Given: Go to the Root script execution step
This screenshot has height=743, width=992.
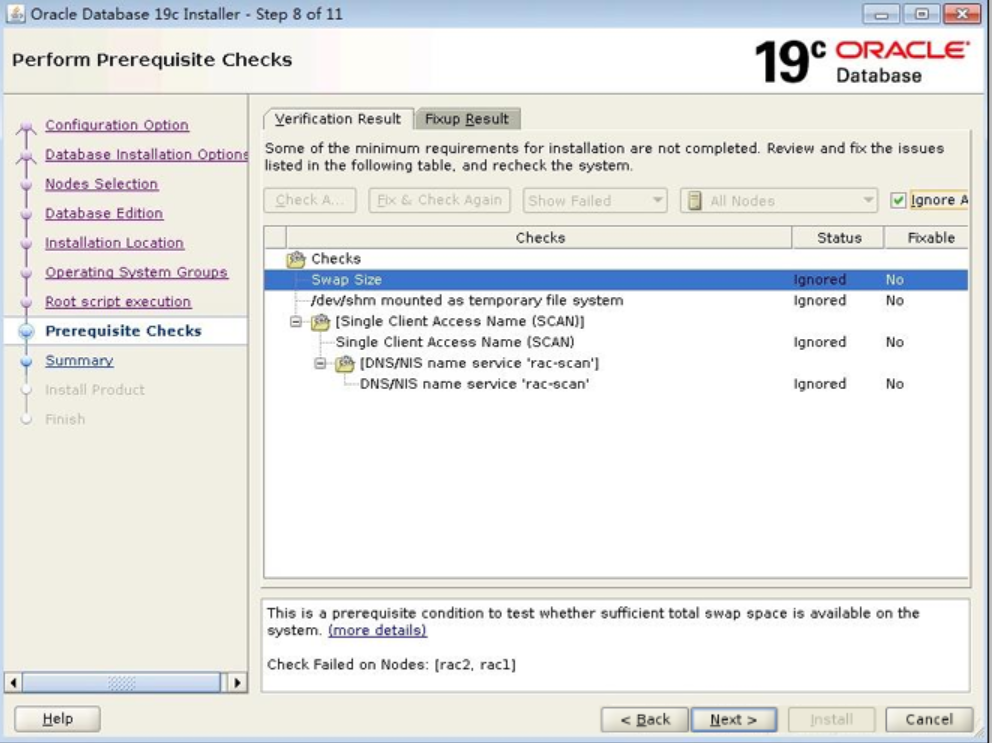Looking at the screenshot, I should coord(118,302).
